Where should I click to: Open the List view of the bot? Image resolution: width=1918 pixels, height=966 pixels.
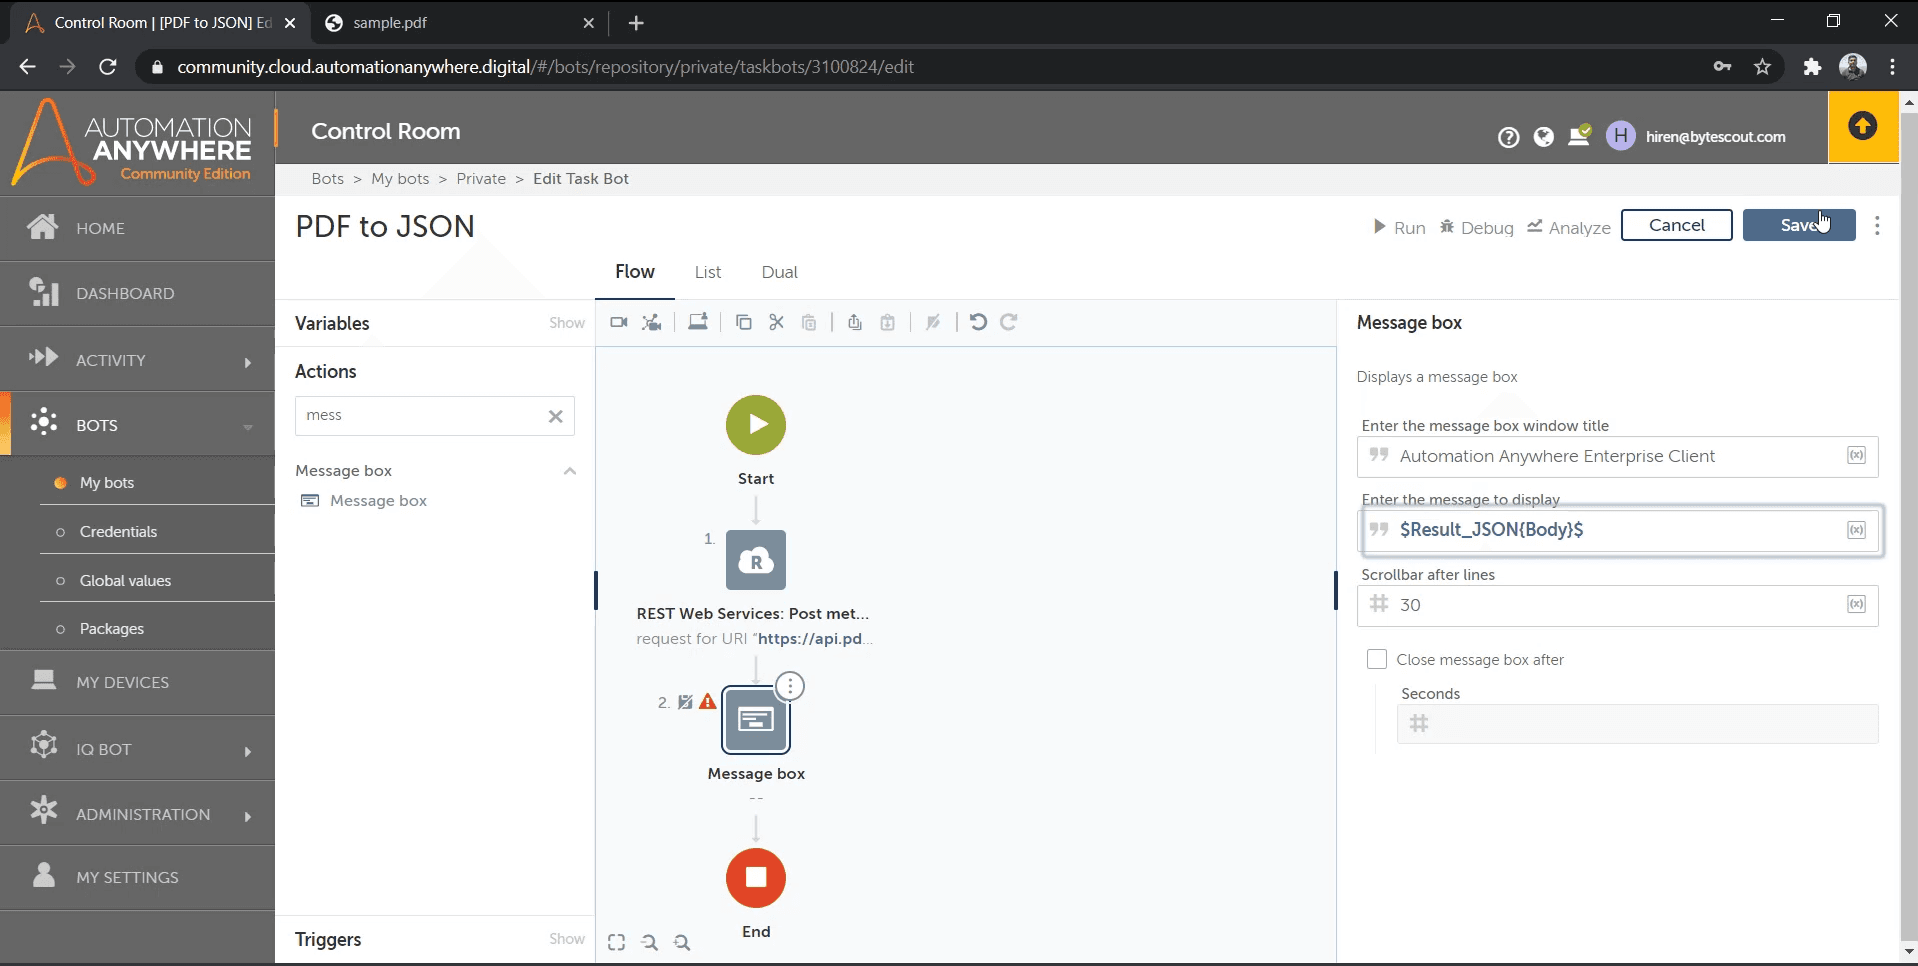[x=707, y=272]
